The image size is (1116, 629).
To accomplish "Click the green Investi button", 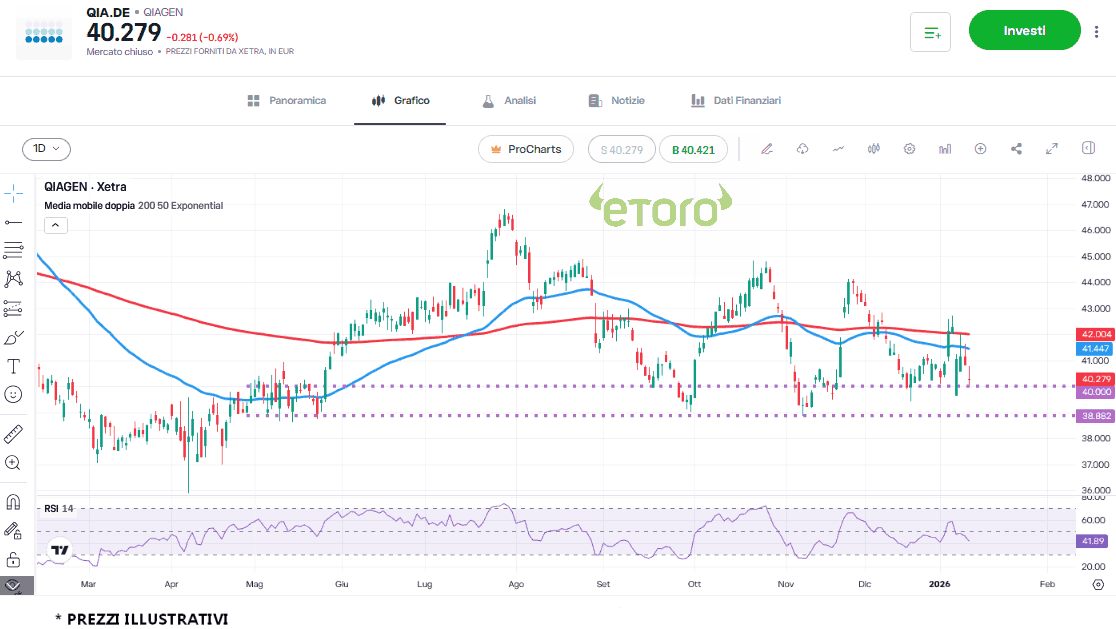I will tap(1024, 31).
